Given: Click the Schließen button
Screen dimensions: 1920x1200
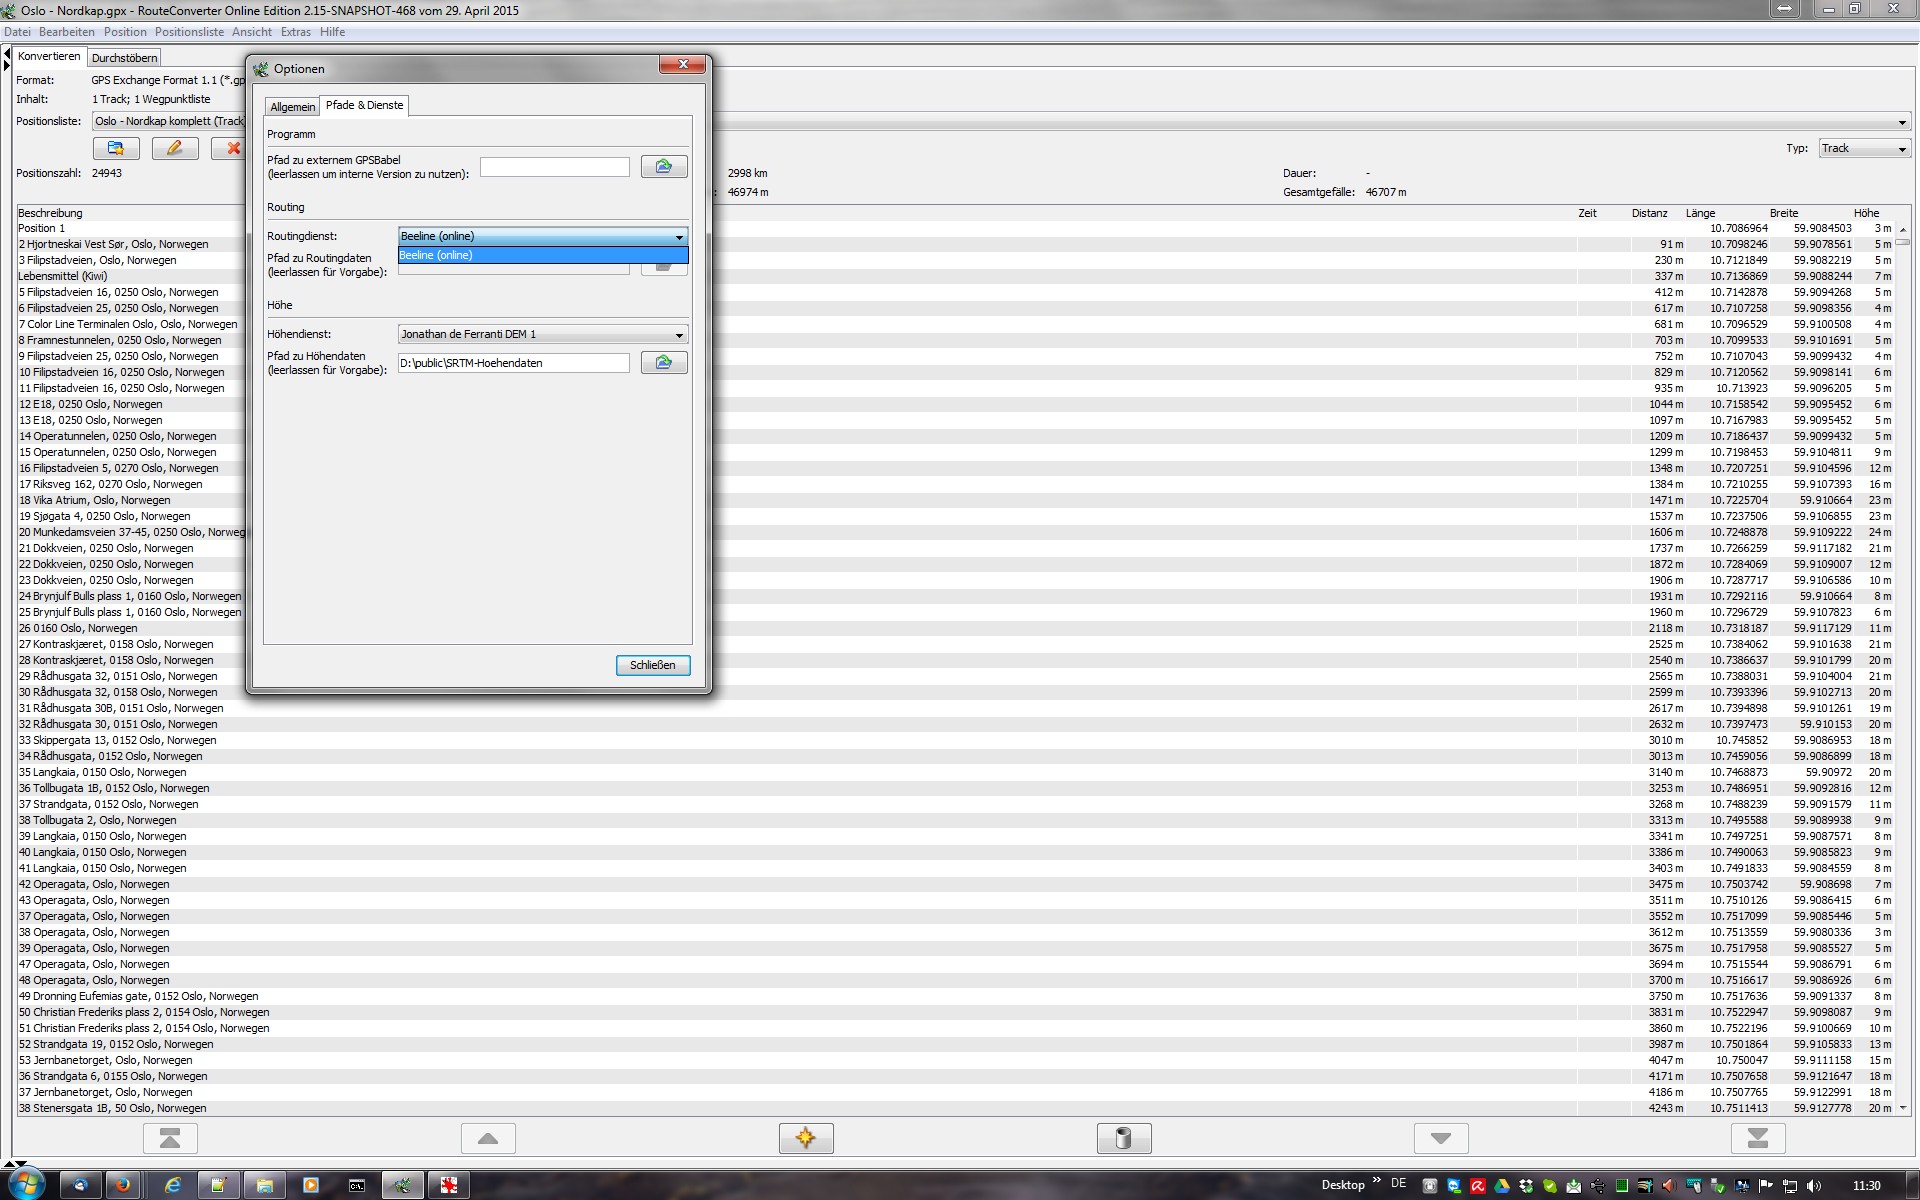Looking at the screenshot, I should click(x=652, y=665).
